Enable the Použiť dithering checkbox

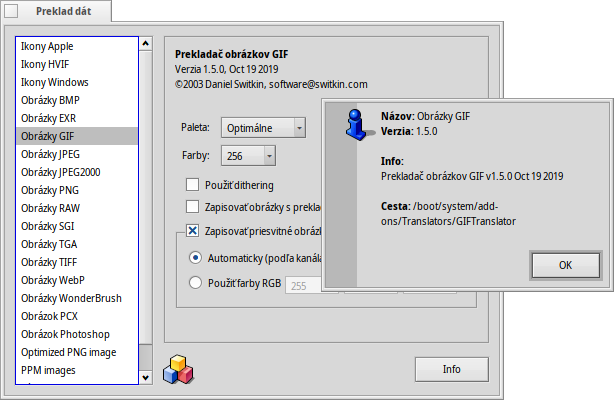pos(193,185)
